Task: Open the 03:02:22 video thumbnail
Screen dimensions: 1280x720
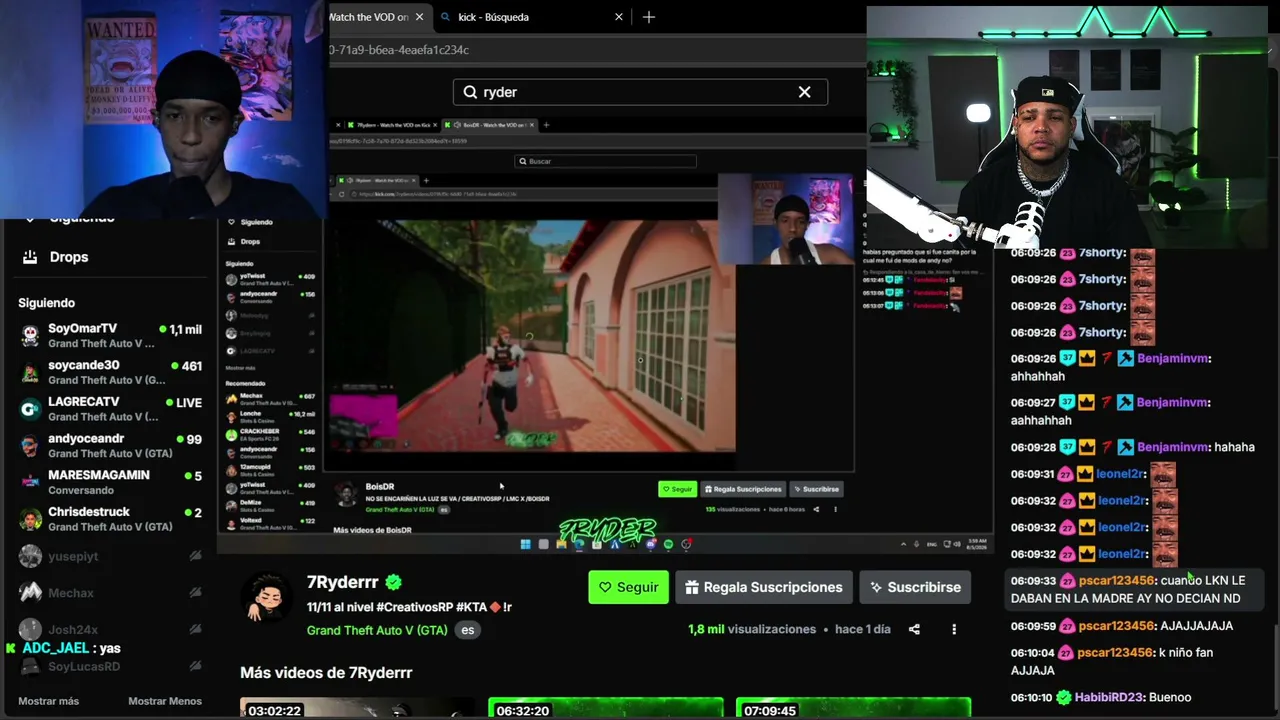Action: click(x=357, y=709)
